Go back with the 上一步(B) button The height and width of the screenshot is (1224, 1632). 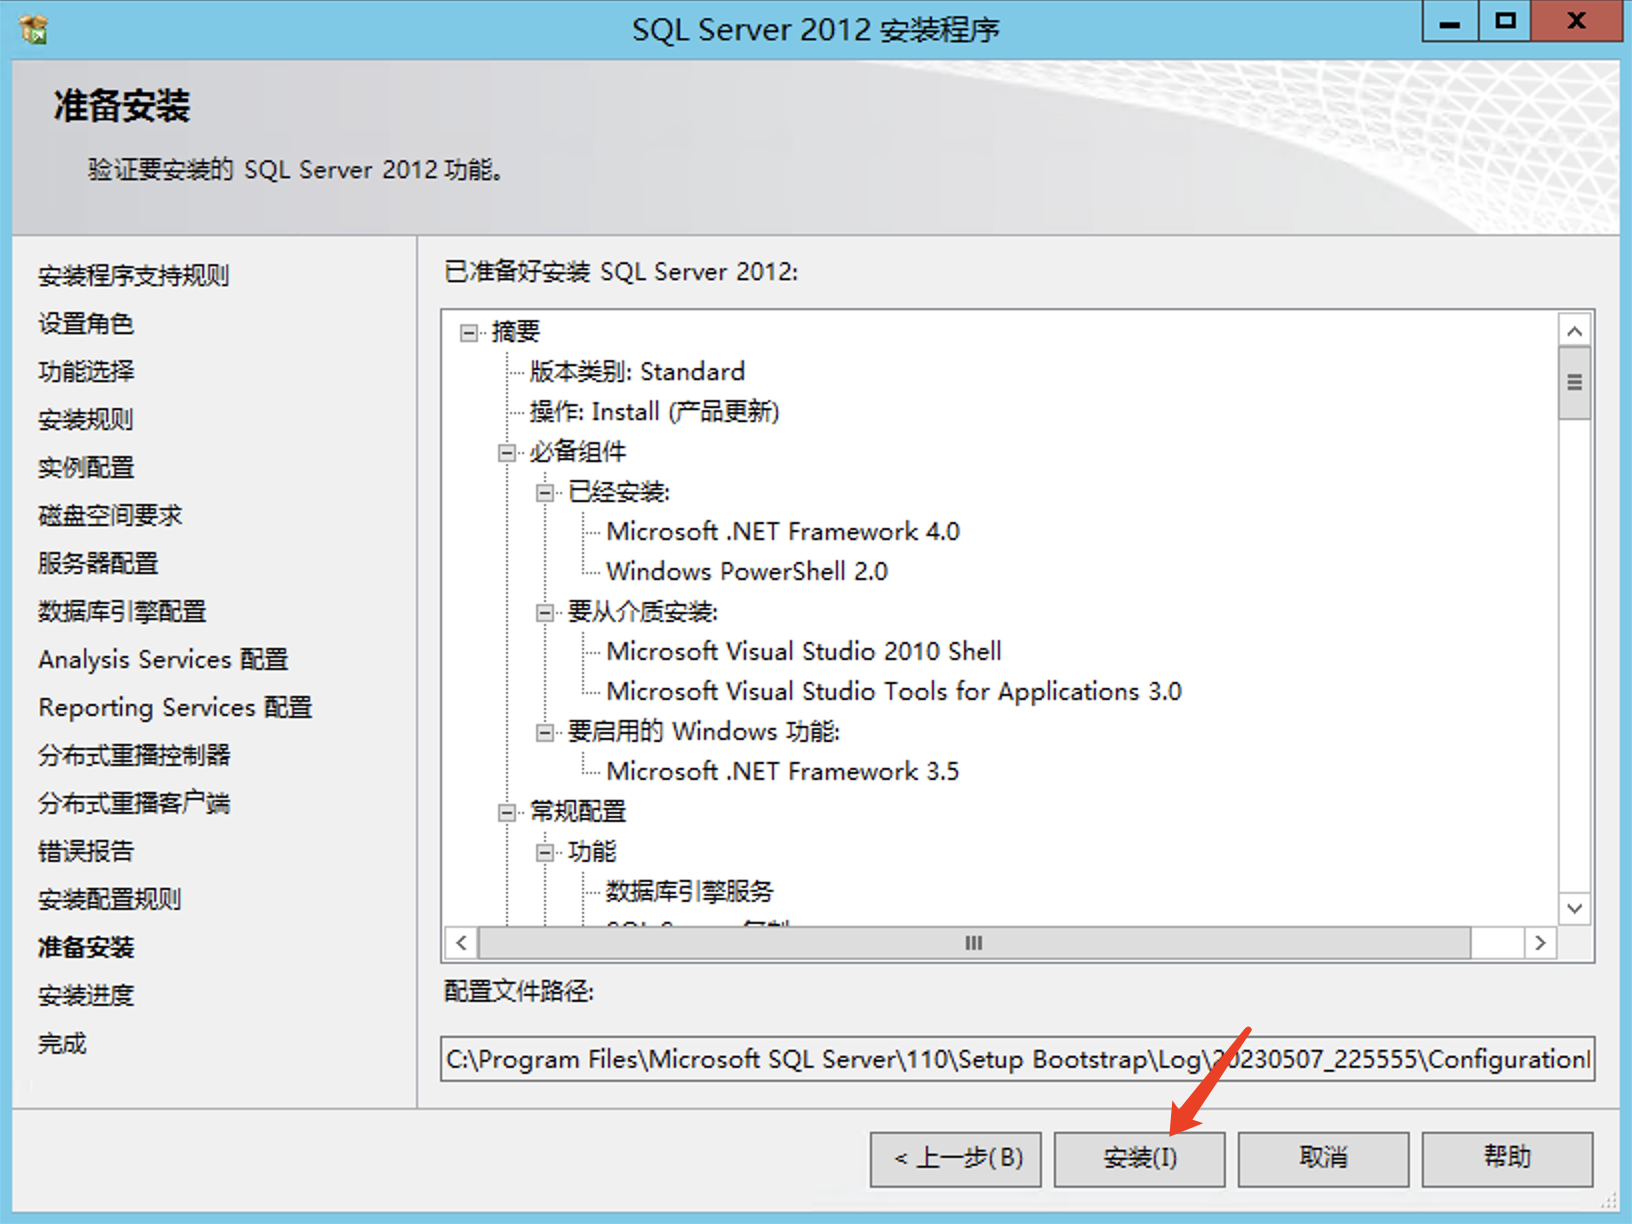(x=955, y=1158)
